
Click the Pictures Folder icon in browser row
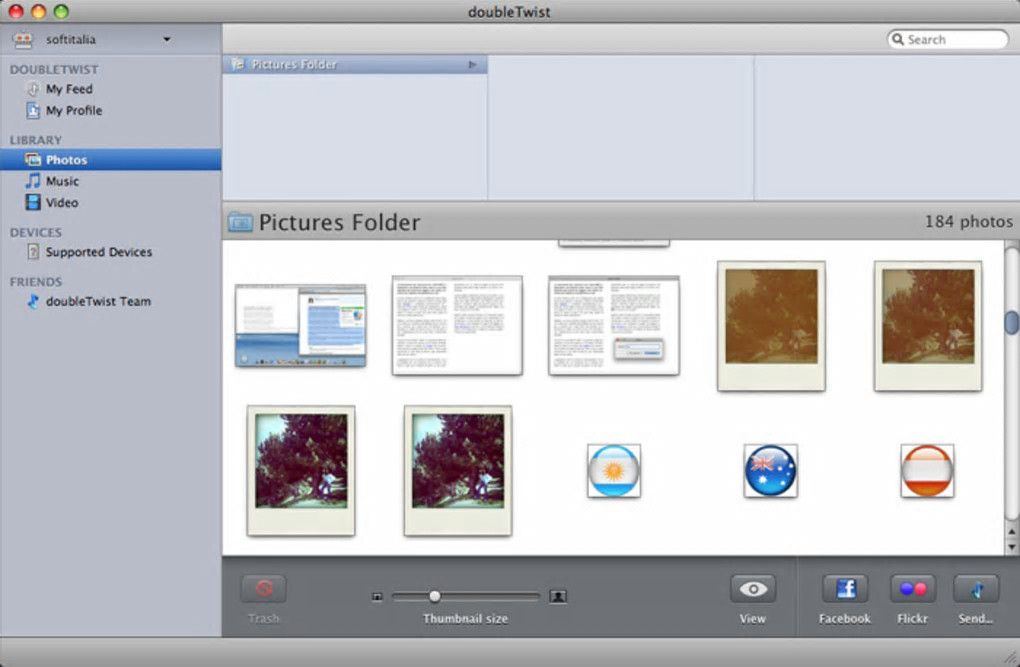(x=238, y=64)
